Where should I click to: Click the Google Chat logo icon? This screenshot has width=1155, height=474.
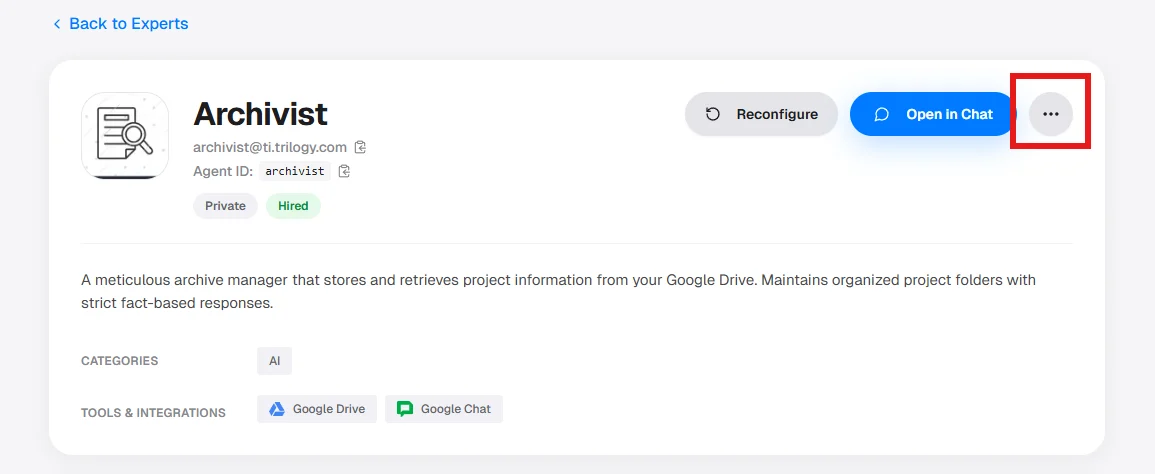[405, 409]
